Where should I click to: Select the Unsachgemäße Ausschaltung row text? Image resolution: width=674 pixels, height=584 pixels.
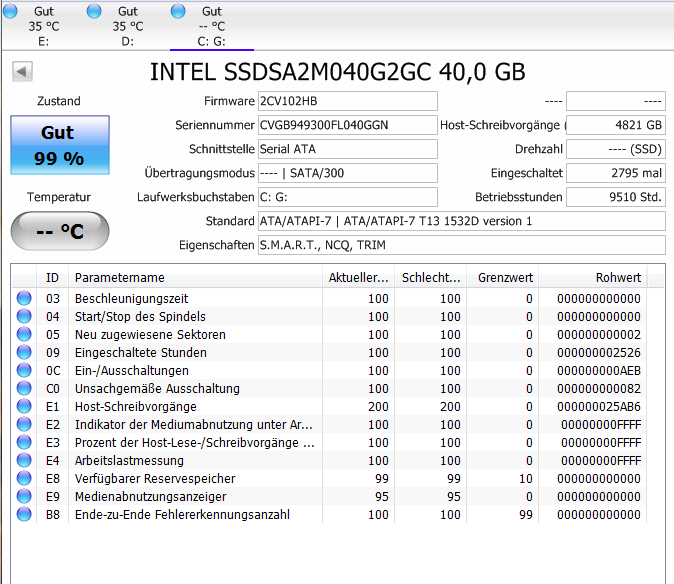(157, 389)
